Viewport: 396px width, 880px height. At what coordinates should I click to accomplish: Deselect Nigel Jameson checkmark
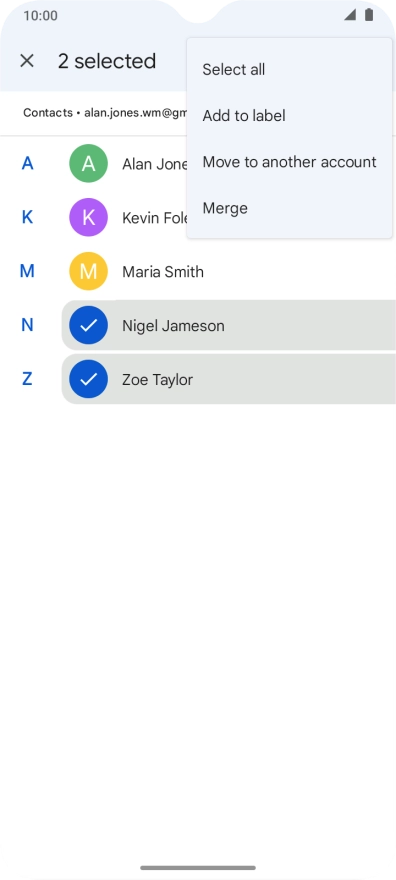click(88, 325)
